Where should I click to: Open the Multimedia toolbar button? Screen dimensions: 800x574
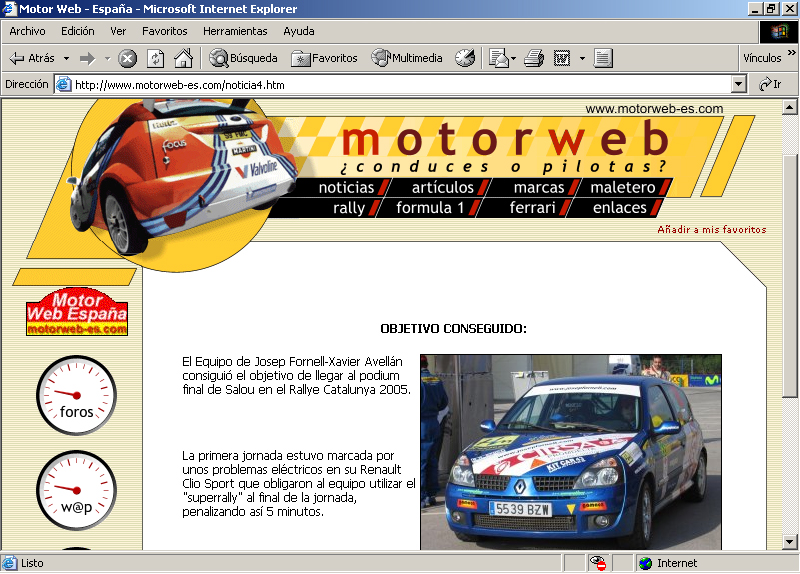click(x=407, y=58)
